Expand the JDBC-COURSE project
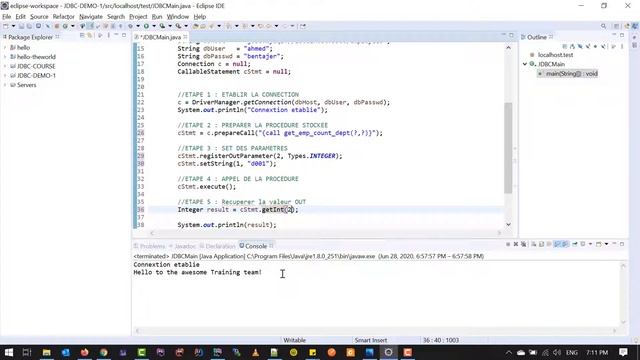 [5, 66]
